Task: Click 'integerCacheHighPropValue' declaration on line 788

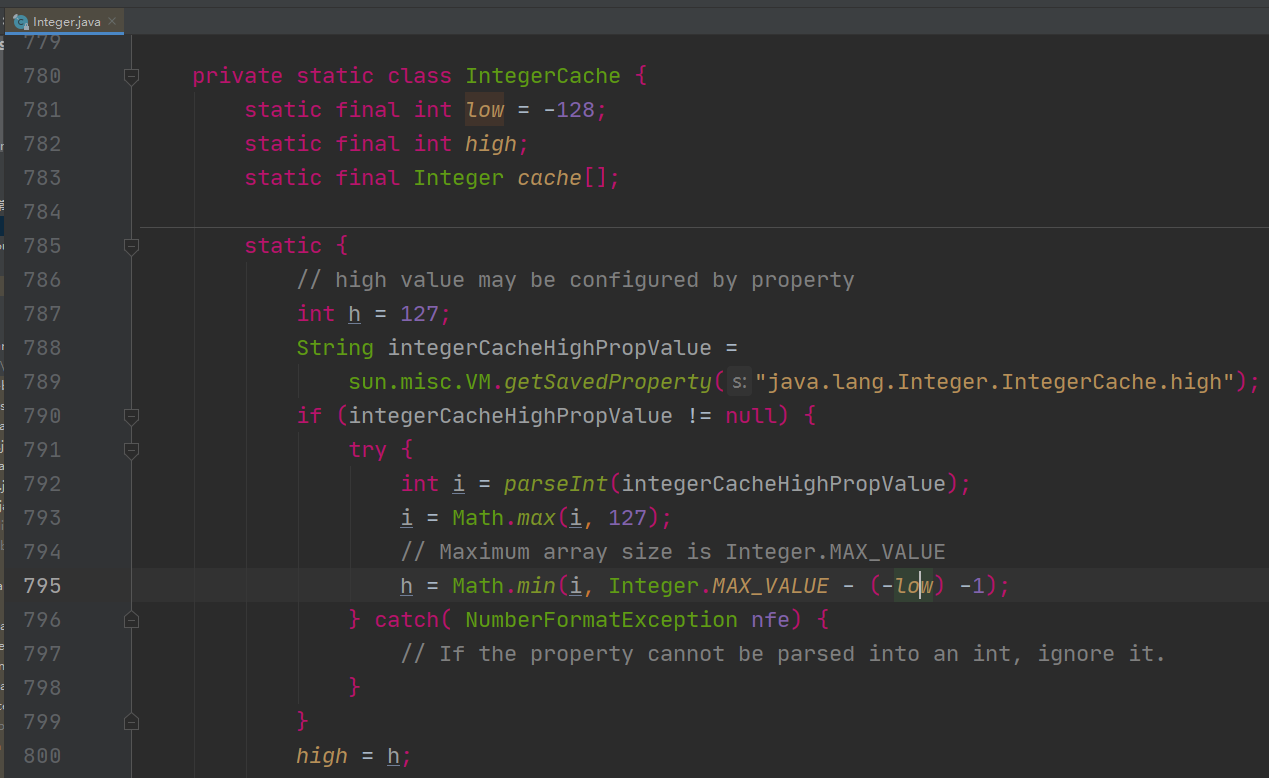Action: click(549, 348)
